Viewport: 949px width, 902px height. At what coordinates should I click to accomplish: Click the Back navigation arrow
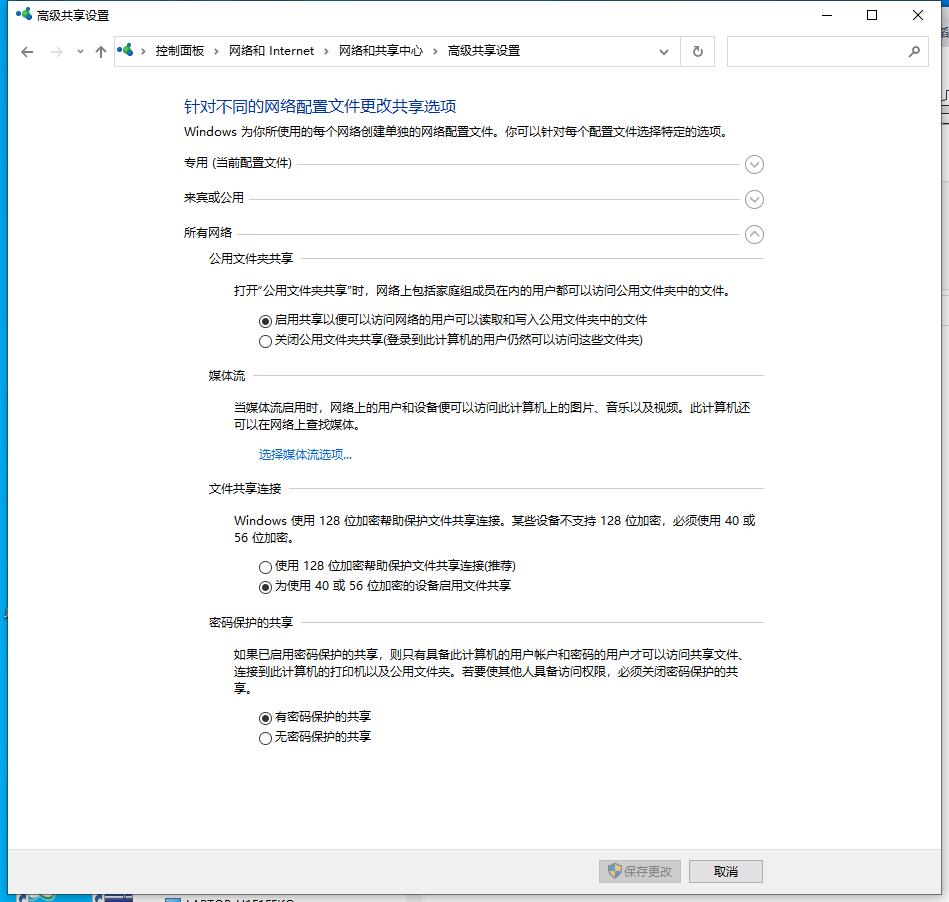pyautogui.click(x=27, y=51)
